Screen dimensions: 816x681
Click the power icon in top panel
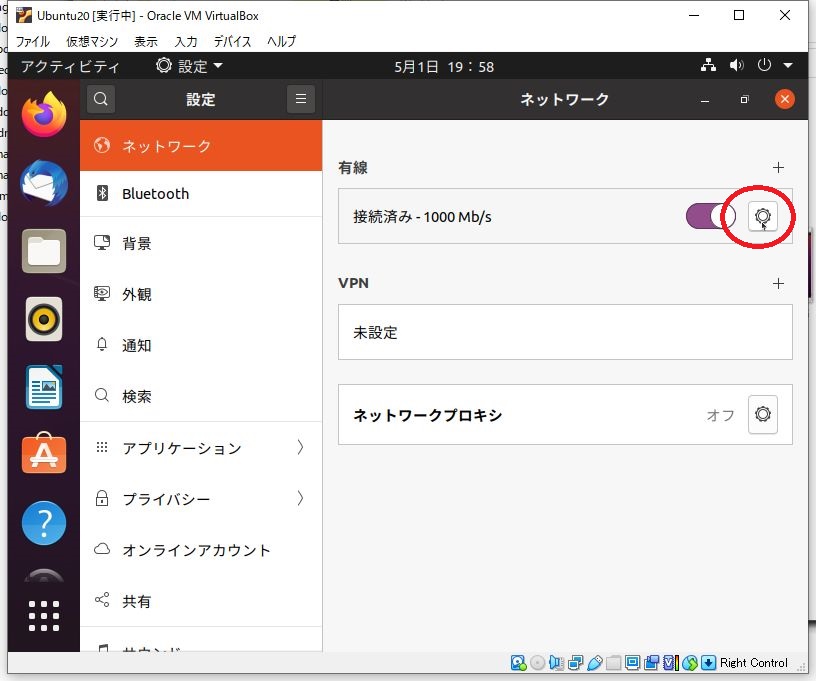pyautogui.click(x=764, y=66)
